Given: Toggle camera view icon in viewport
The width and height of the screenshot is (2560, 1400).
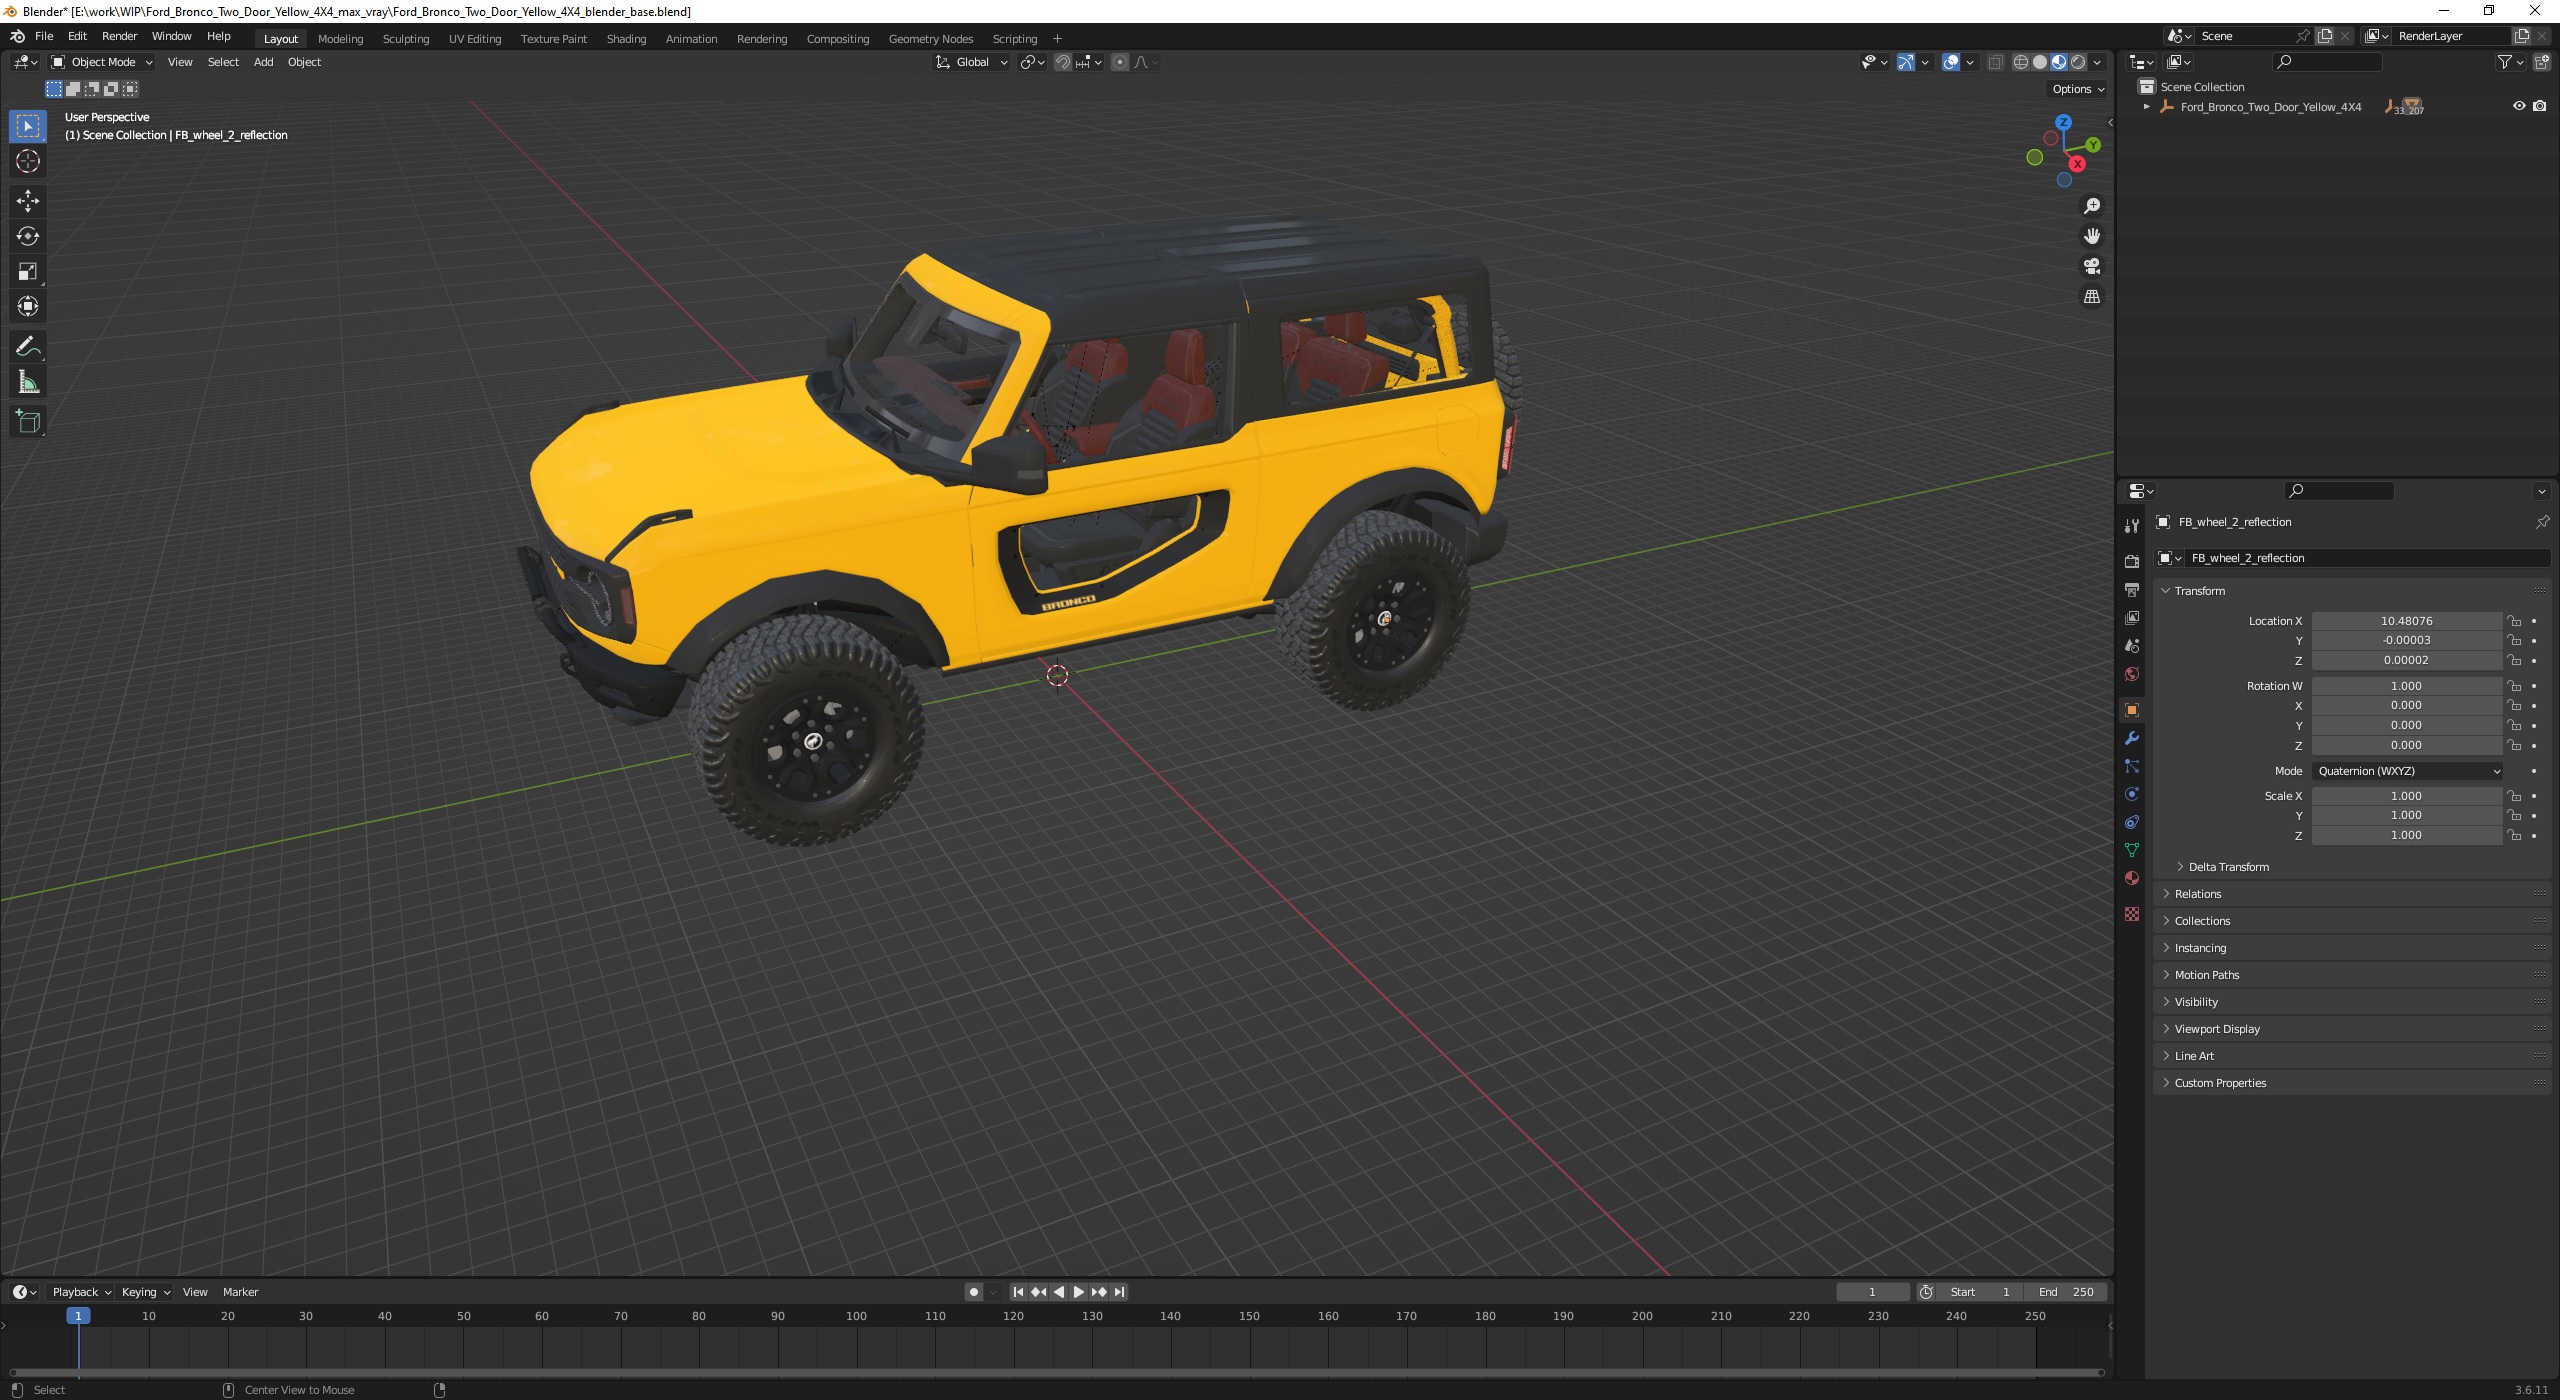Looking at the screenshot, I should click(2091, 266).
